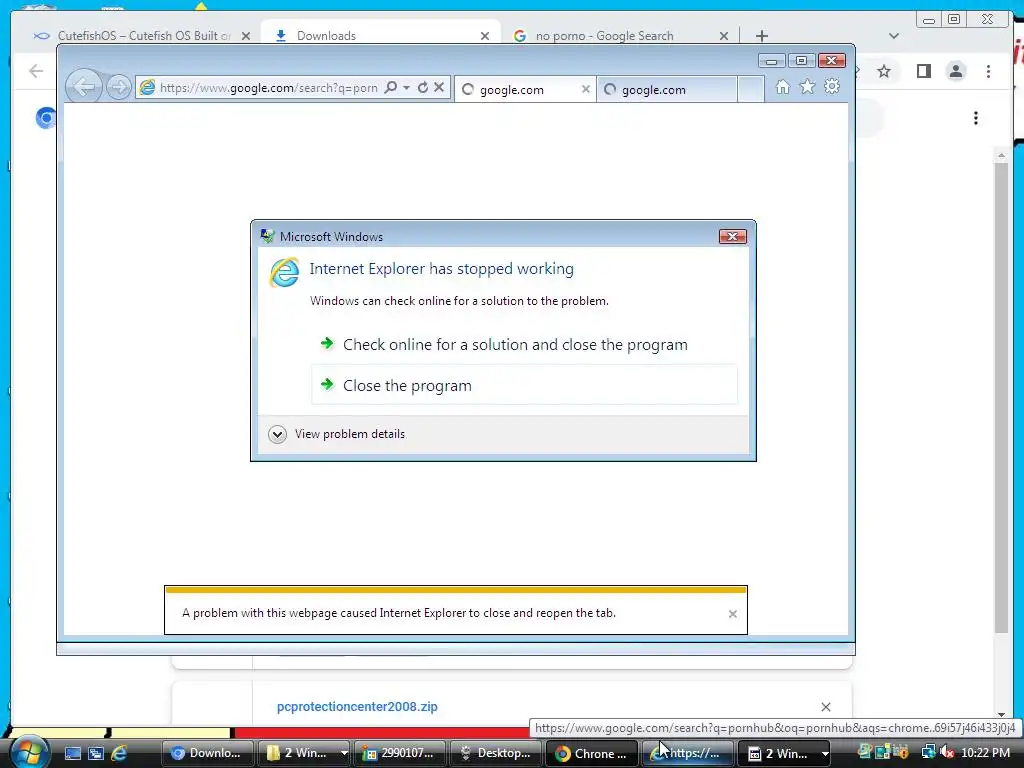
Task: Open Downloads page three-dot menu
Action: point(976,118)
